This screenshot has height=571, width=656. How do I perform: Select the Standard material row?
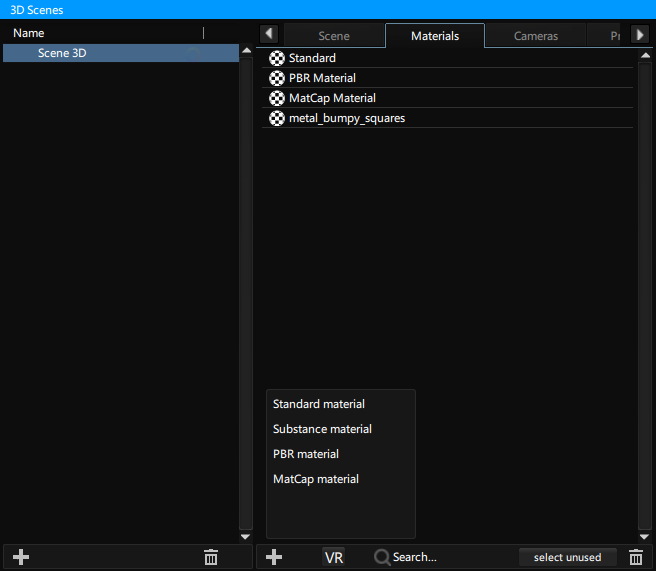[x=447, y=58]
